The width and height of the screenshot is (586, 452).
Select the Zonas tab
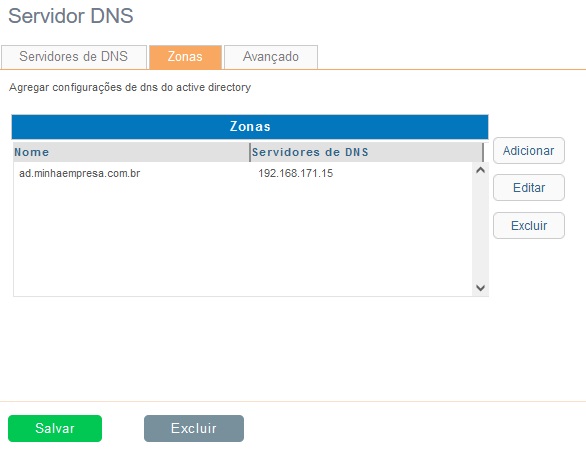[185, 57]
